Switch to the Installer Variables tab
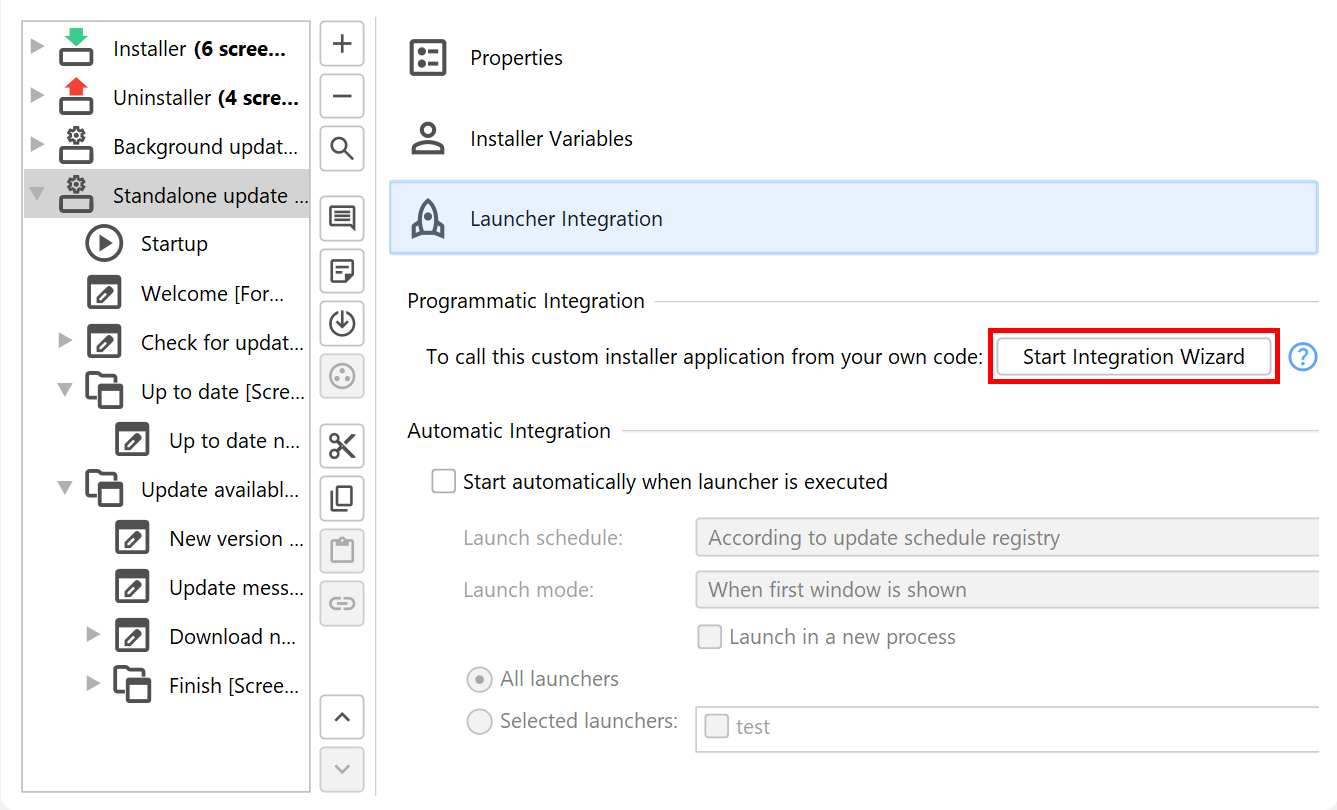This screenshot has height=810, width=1337. [x=551, y=139]
